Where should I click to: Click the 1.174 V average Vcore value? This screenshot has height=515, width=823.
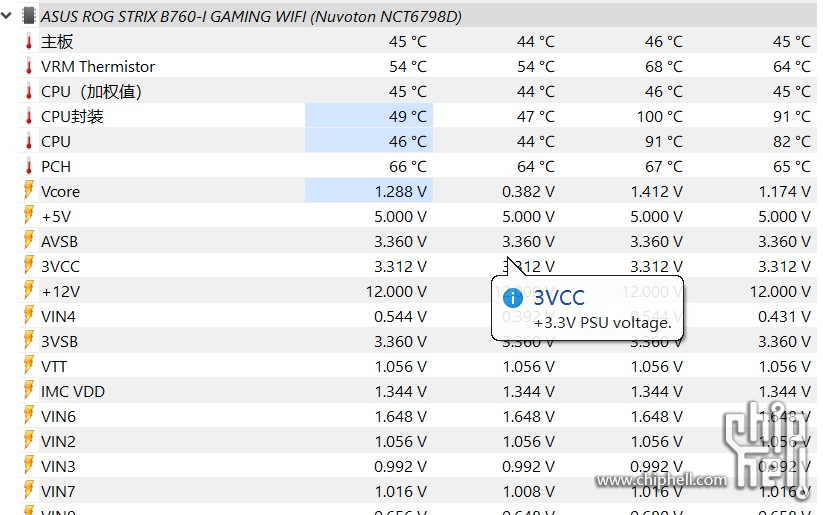pos(785,192)
